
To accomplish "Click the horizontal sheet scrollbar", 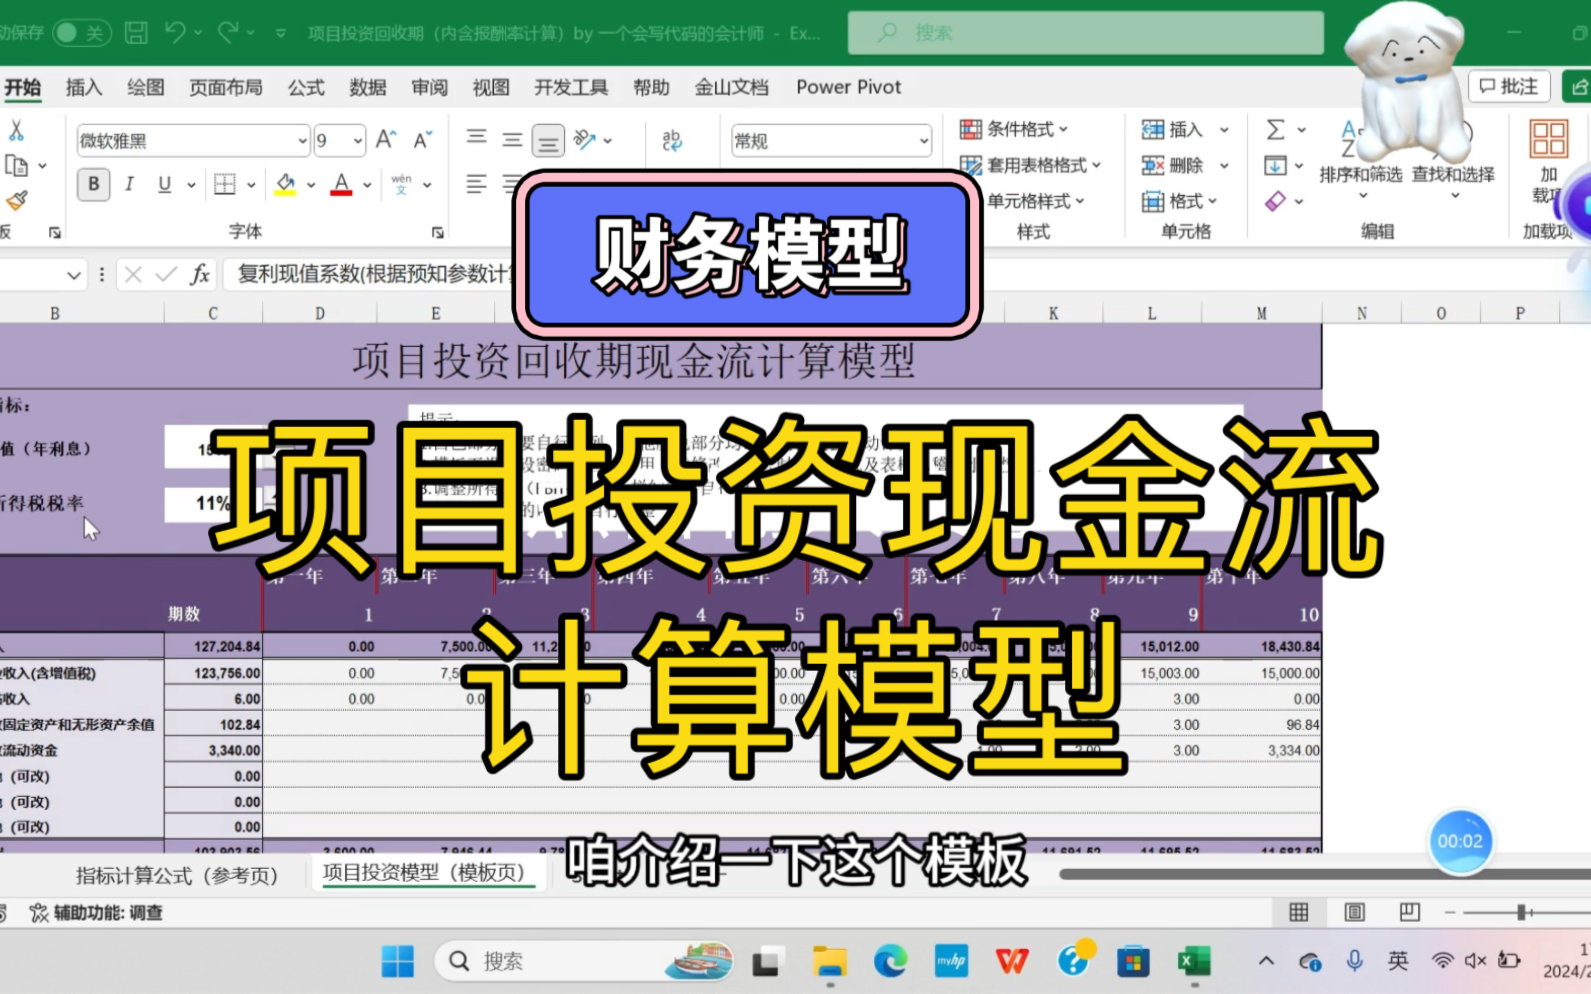I will pyautogui.click(x=1324, y=874).
